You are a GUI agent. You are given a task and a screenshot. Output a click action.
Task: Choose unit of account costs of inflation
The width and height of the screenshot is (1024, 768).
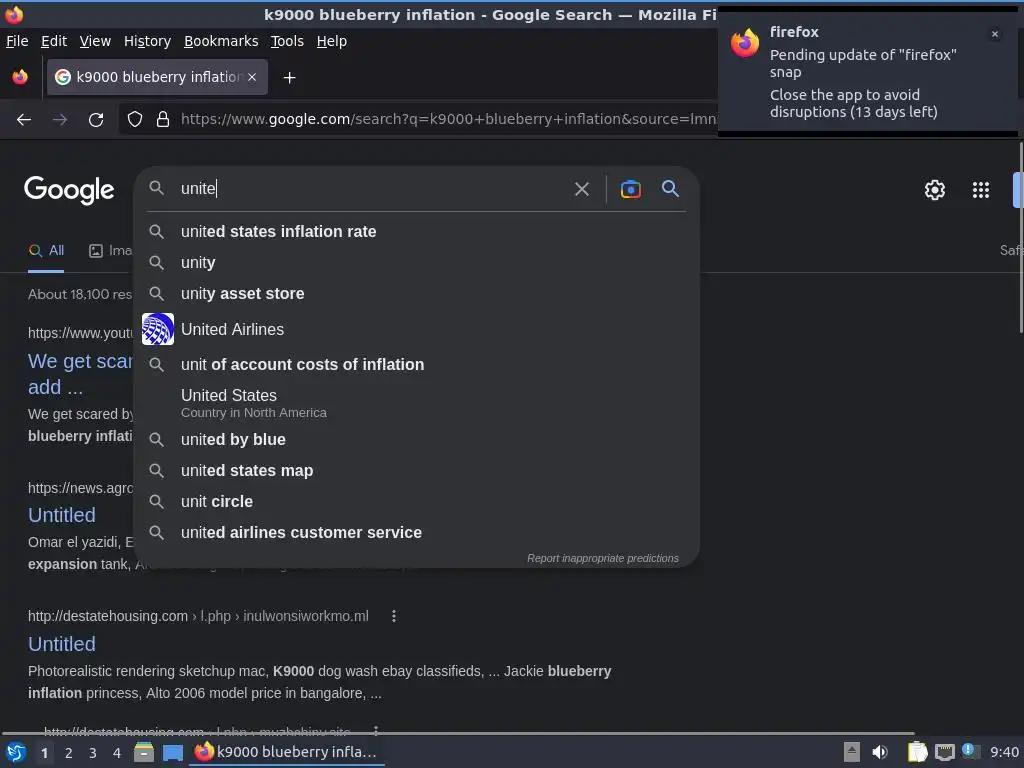click(417, 364)
